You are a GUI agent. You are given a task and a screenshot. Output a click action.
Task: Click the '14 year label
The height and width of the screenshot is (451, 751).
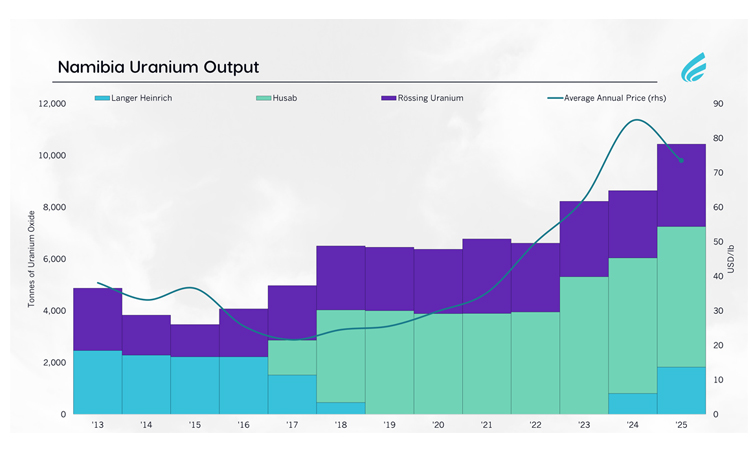(146, 425)
